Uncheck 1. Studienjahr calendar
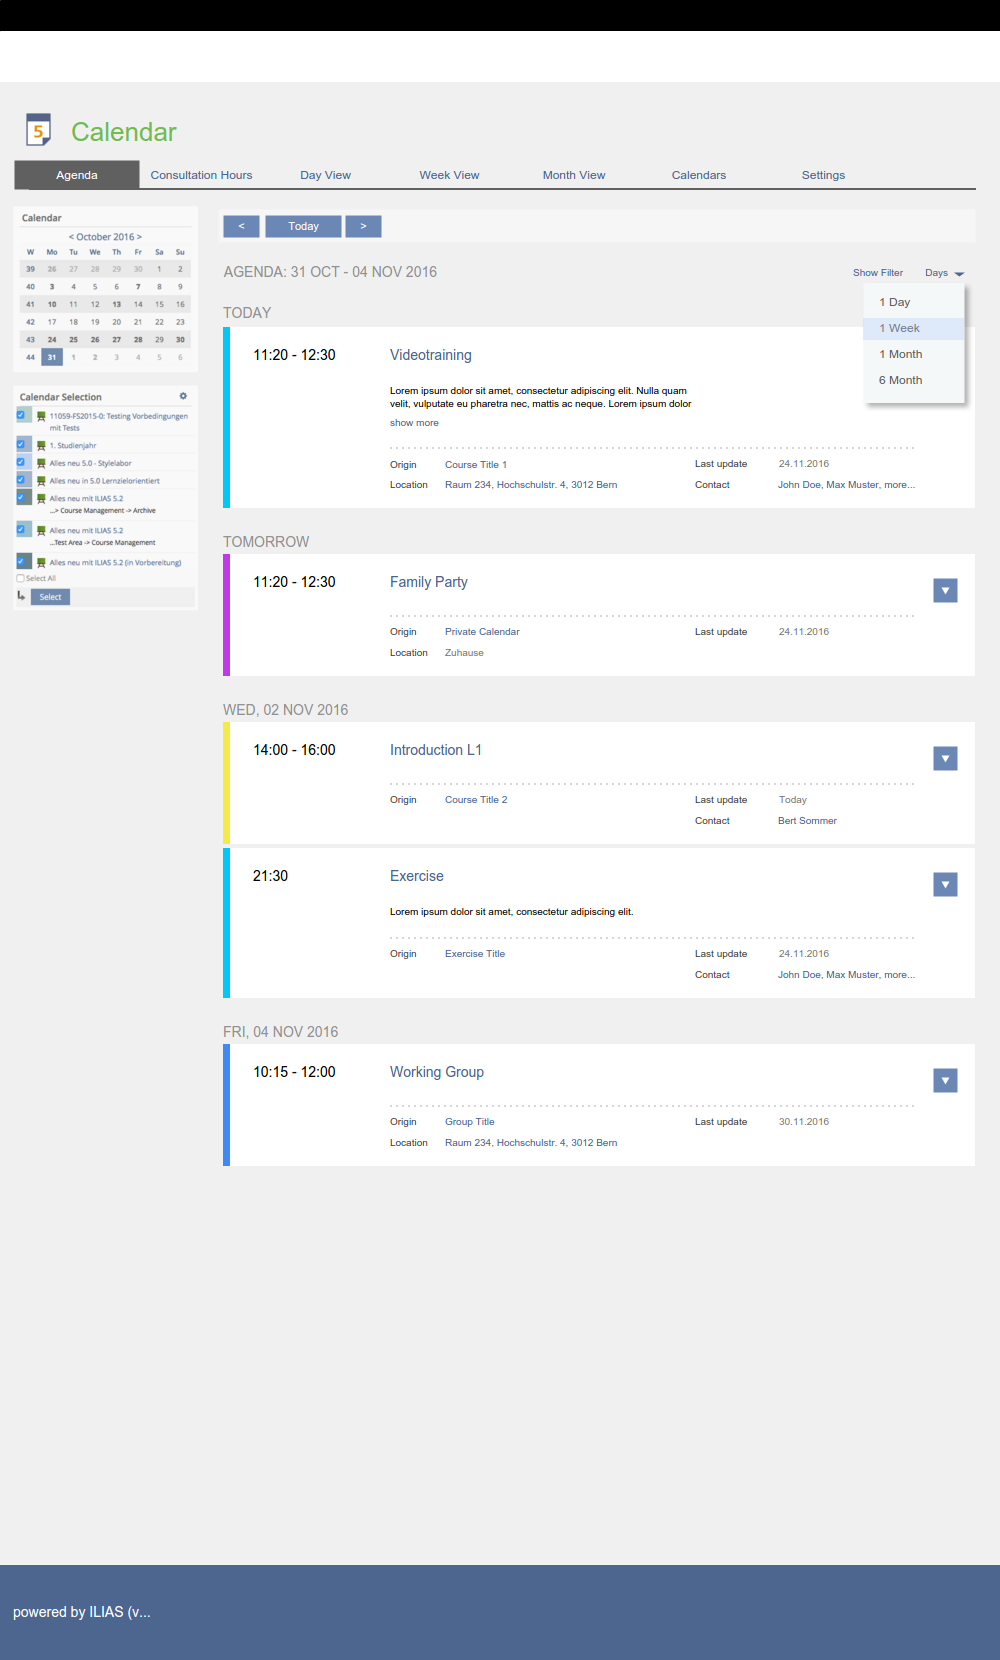The image size is (1000, 1660). pyautogui.click(x=21, y=443)
